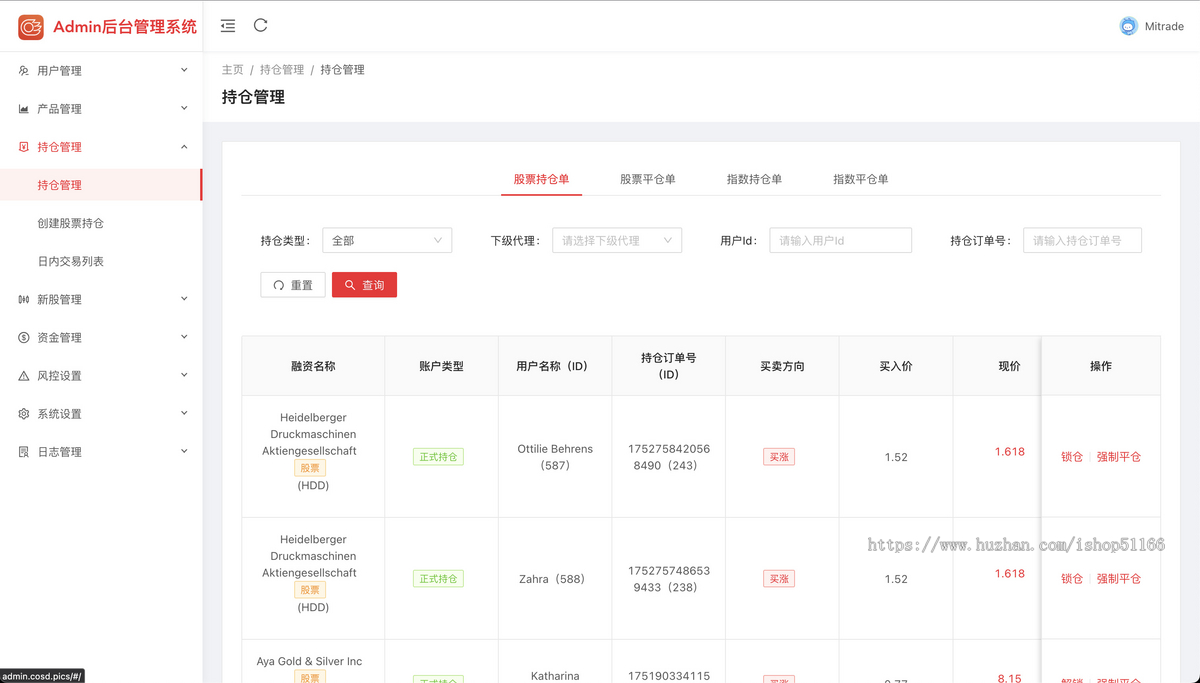Expand the 资金管理 menu chevron
Image resolution: width=1200 pixels, height=683 pixels.
pyautogui.click(x=184, y=336)
